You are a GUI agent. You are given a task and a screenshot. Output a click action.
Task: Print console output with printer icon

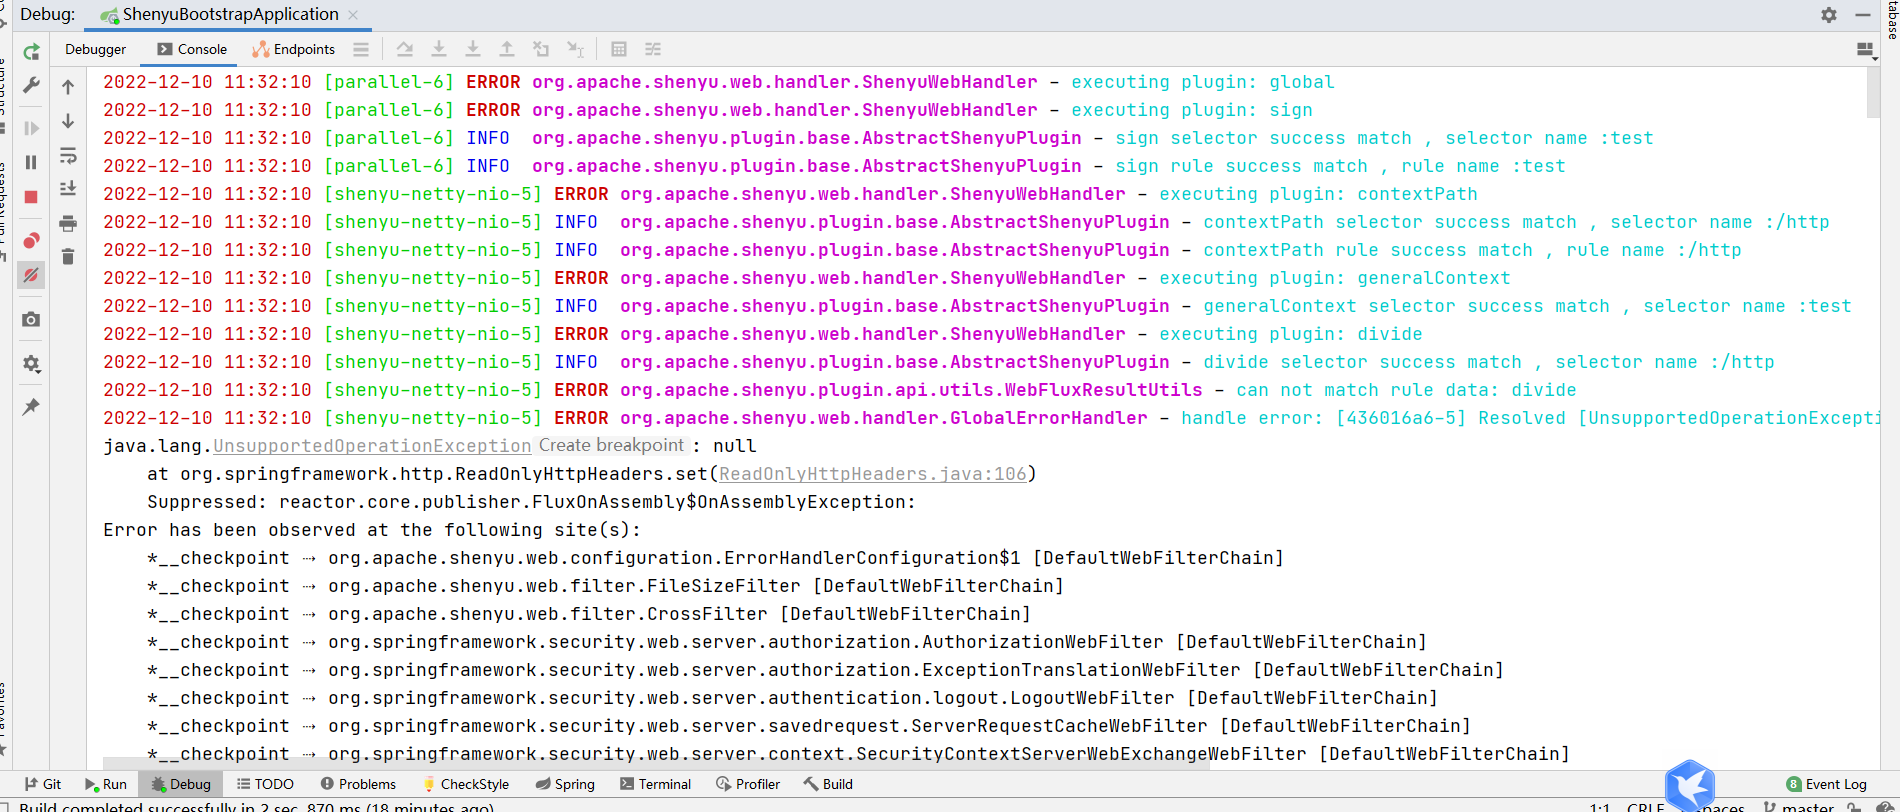pos(68,223)
